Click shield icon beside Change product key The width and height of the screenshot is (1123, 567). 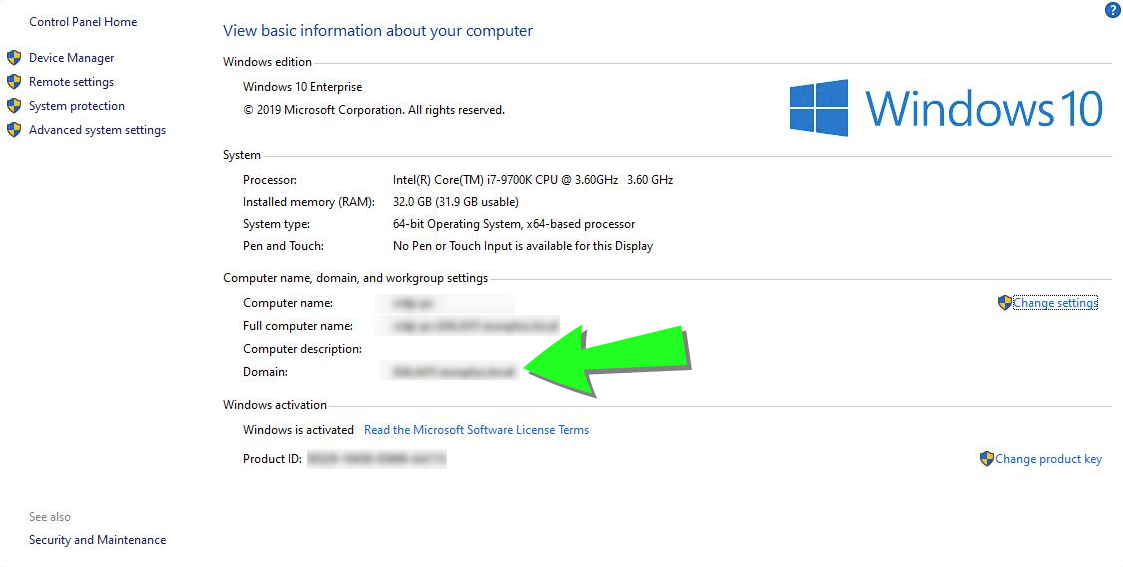click(x=986, y=459)
